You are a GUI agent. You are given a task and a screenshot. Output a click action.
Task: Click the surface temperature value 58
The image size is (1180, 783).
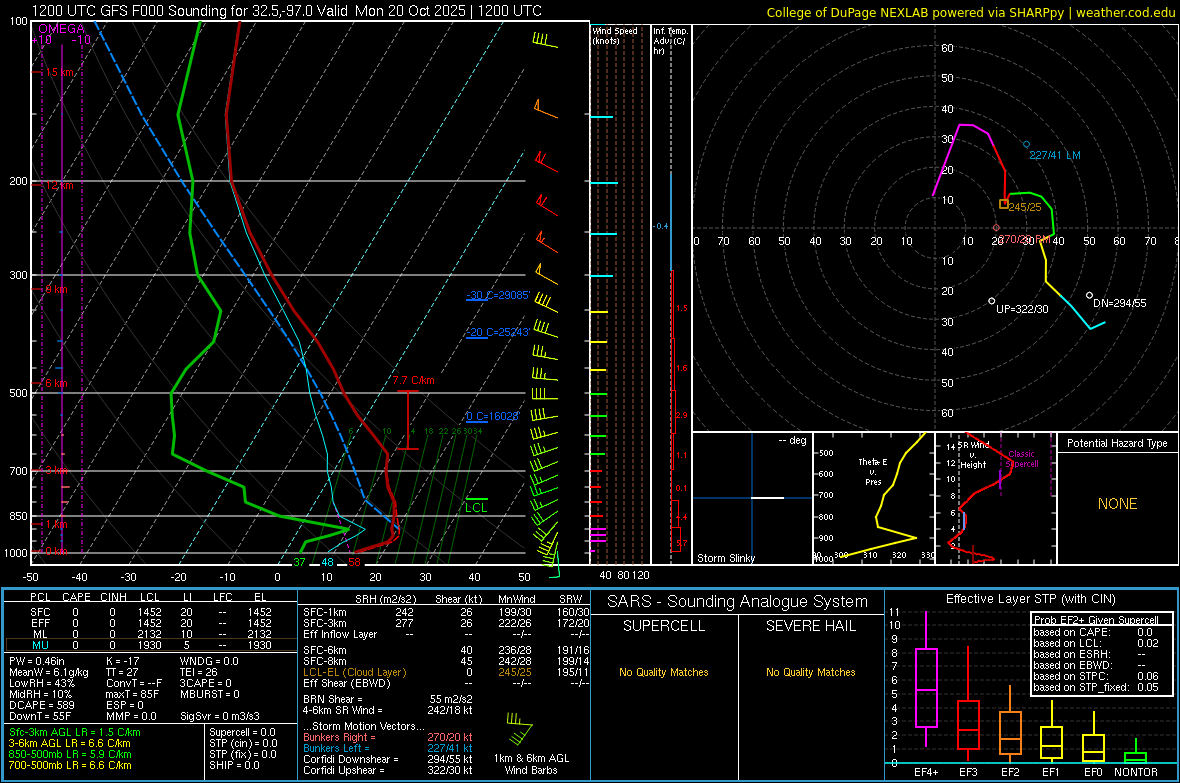point(354,562)
